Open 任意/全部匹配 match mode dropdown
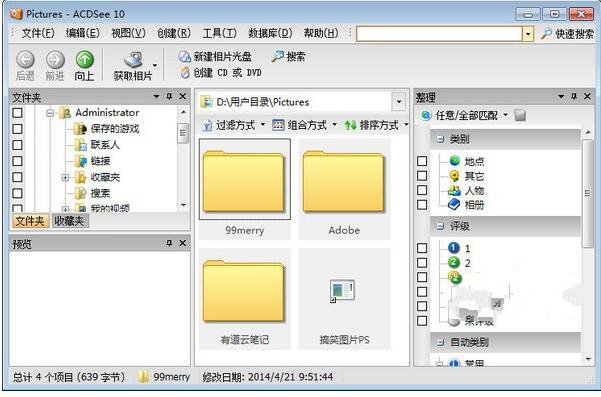Screen dimensions: 601x397 click(x=506, y=115)
